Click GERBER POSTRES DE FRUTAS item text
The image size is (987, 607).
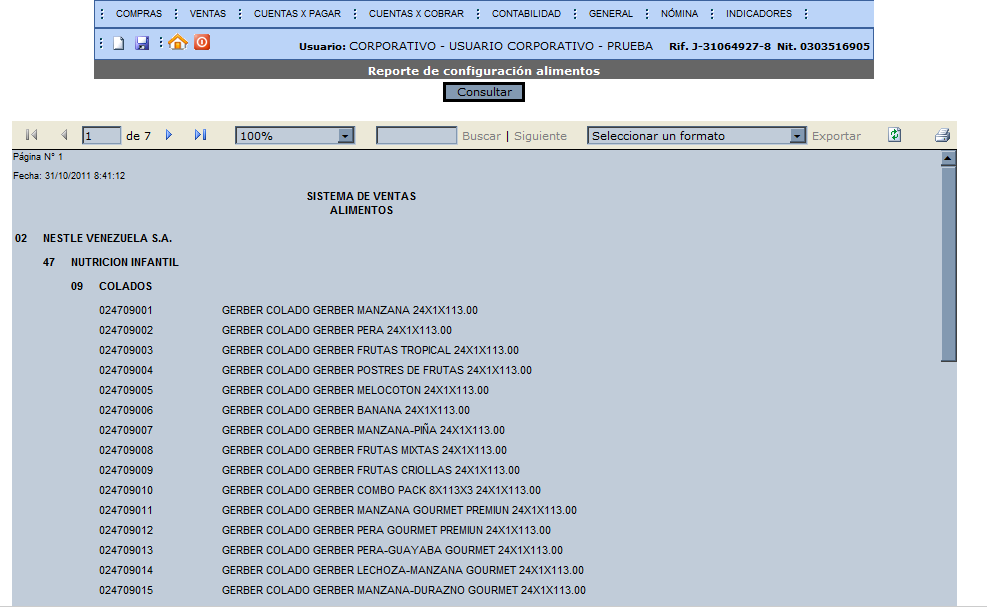(x=376, y=370)
